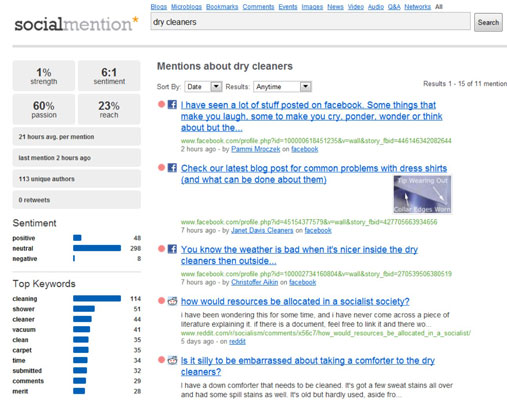Click the 23% reach stat box
Viewport: 507px width, 400px height.
tap(109, 109)
